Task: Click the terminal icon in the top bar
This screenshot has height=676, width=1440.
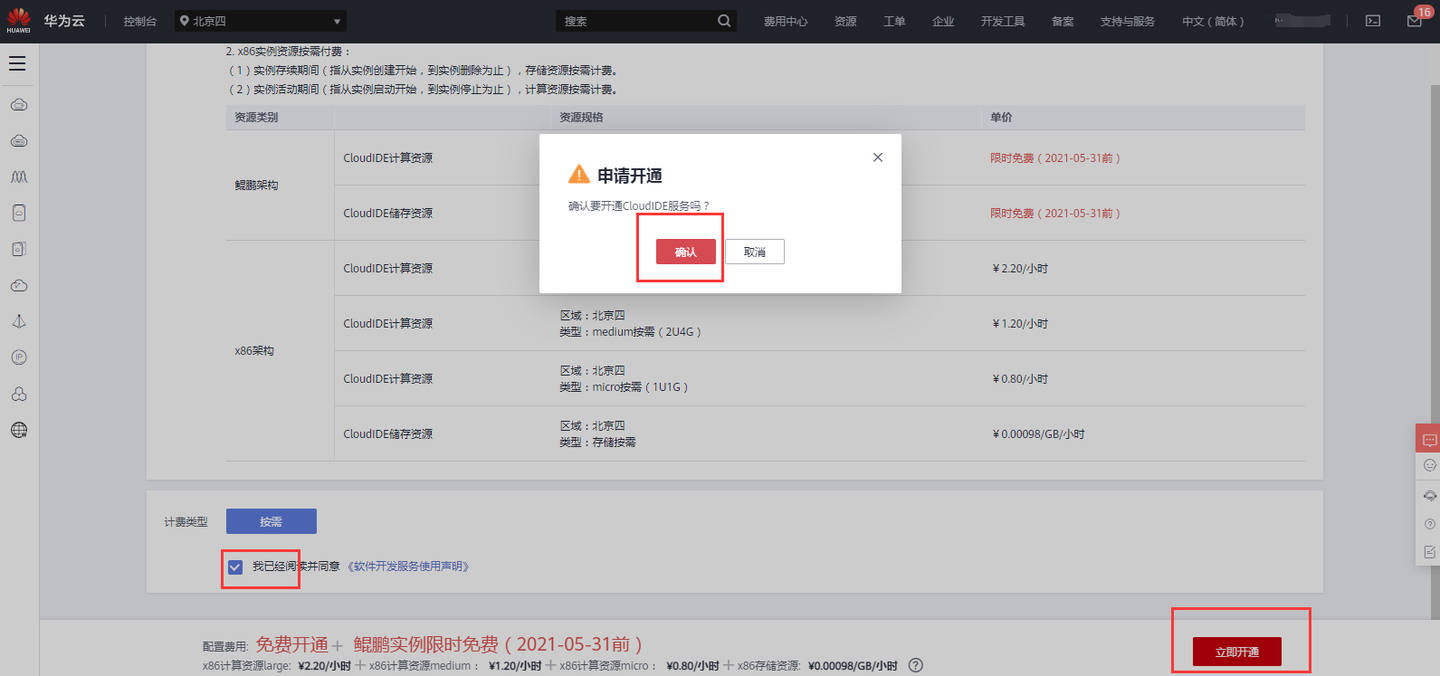Action: click(1372, 20)
